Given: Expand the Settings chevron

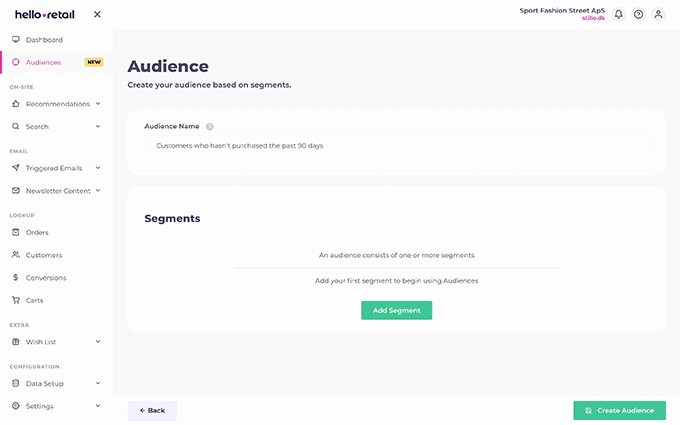Looking at the screenshot, I should point(98,405).
